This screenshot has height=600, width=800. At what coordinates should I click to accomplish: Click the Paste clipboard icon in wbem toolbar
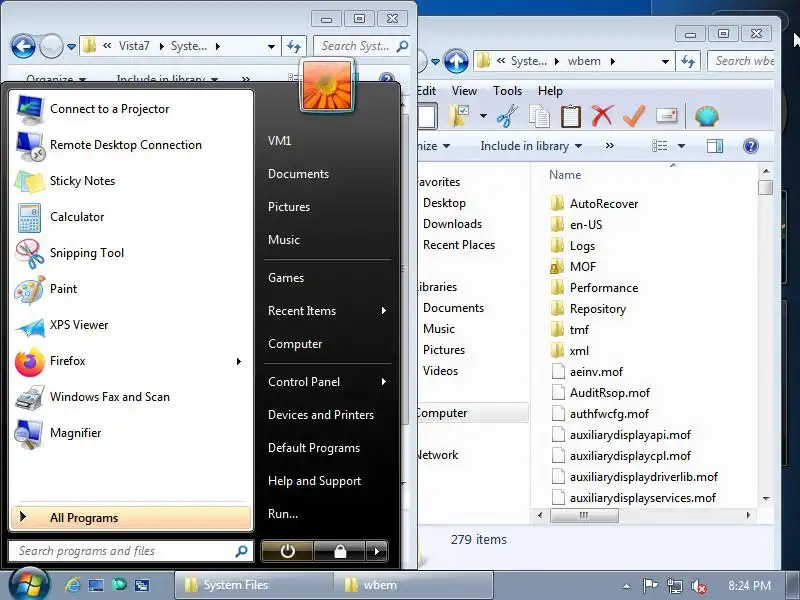pyautogui.click(x=570, y=116)
